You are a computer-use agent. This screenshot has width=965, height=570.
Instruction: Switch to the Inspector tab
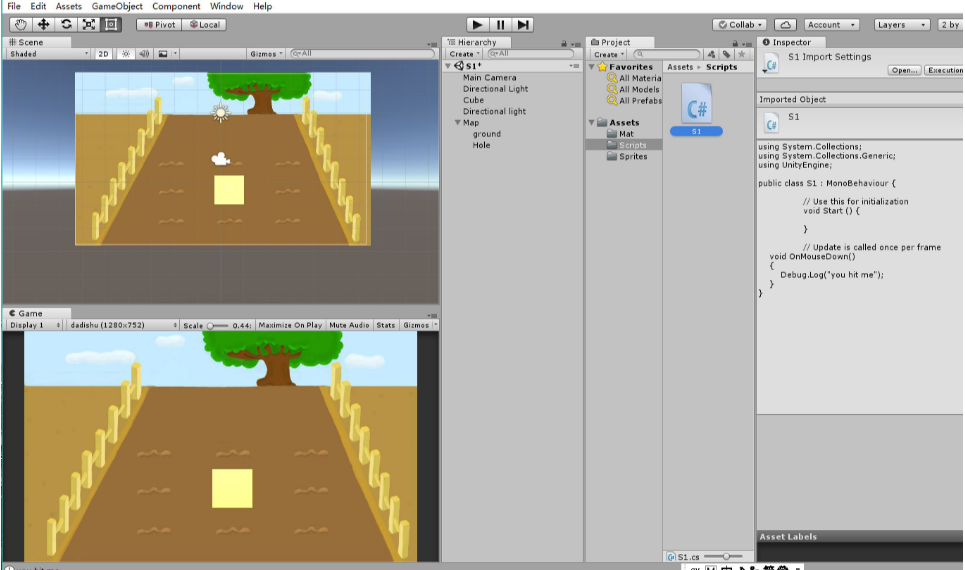point(791,42)
